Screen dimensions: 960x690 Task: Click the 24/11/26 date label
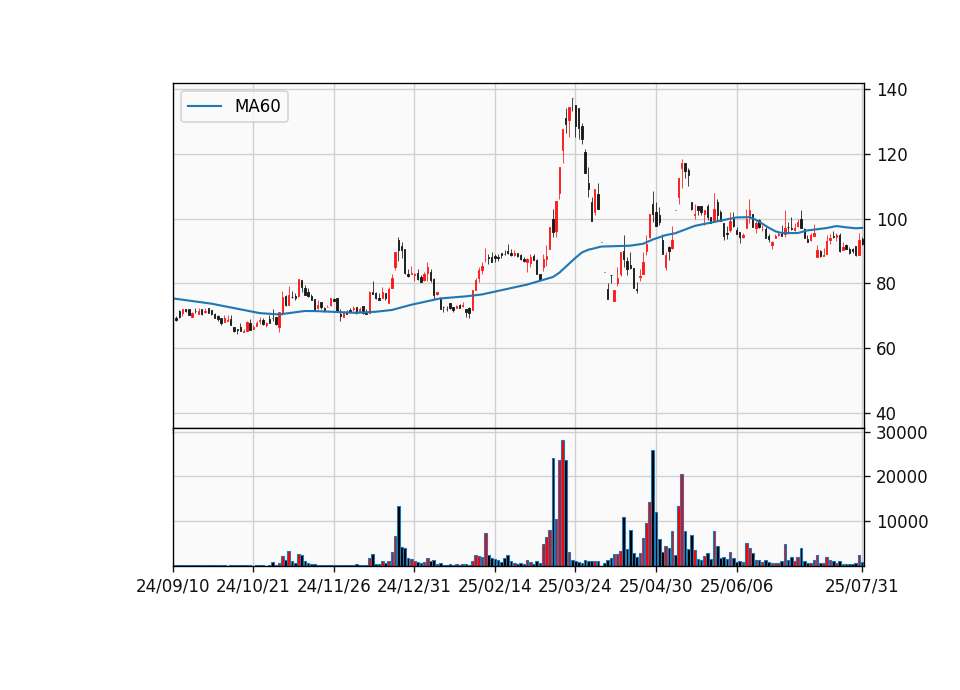click(334, 586)
